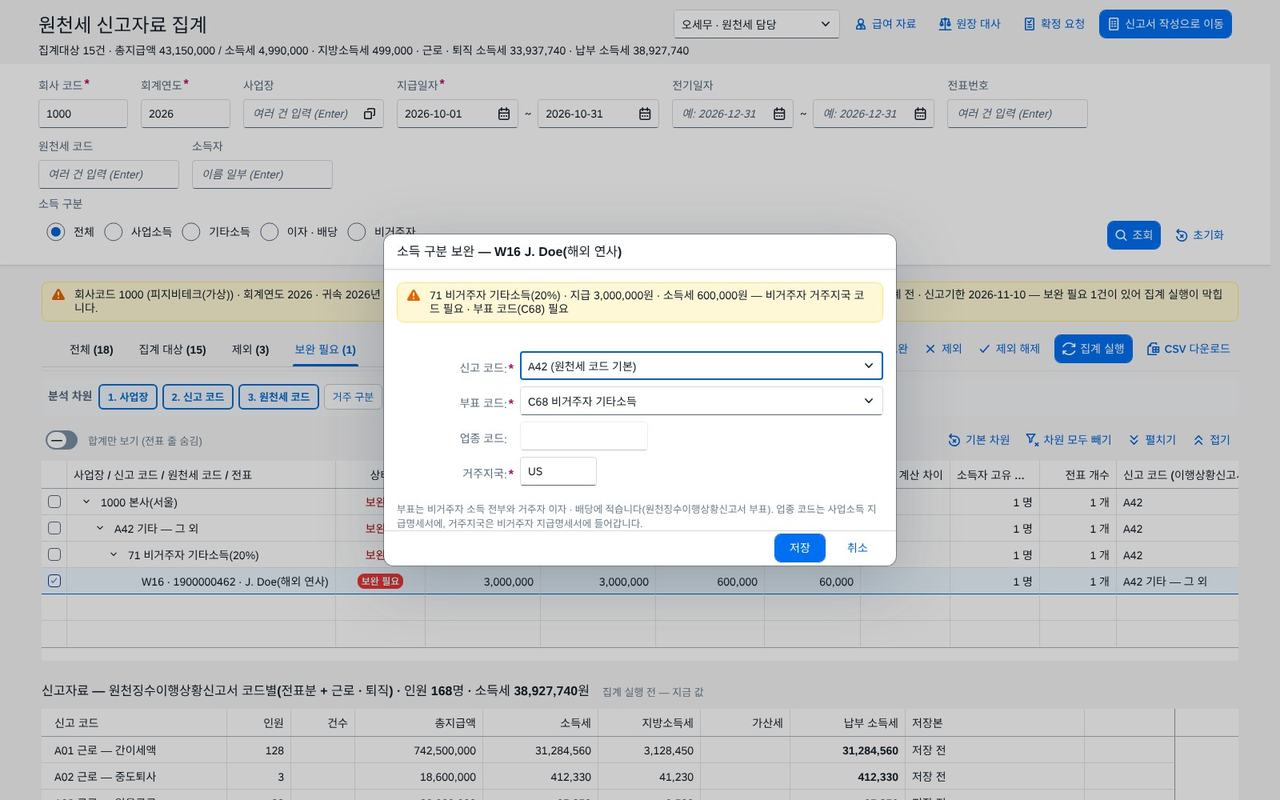Viewport: 1280px width, 800px height.
Task: Switch to the 집계 대상 (15) tab
Action: click(x=172, y=349)
